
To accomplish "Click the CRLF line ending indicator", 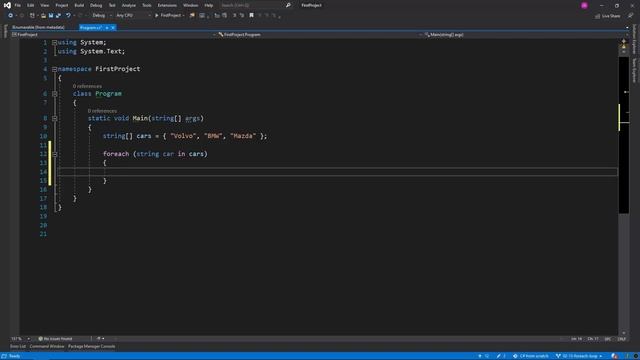I will (622, 339).
